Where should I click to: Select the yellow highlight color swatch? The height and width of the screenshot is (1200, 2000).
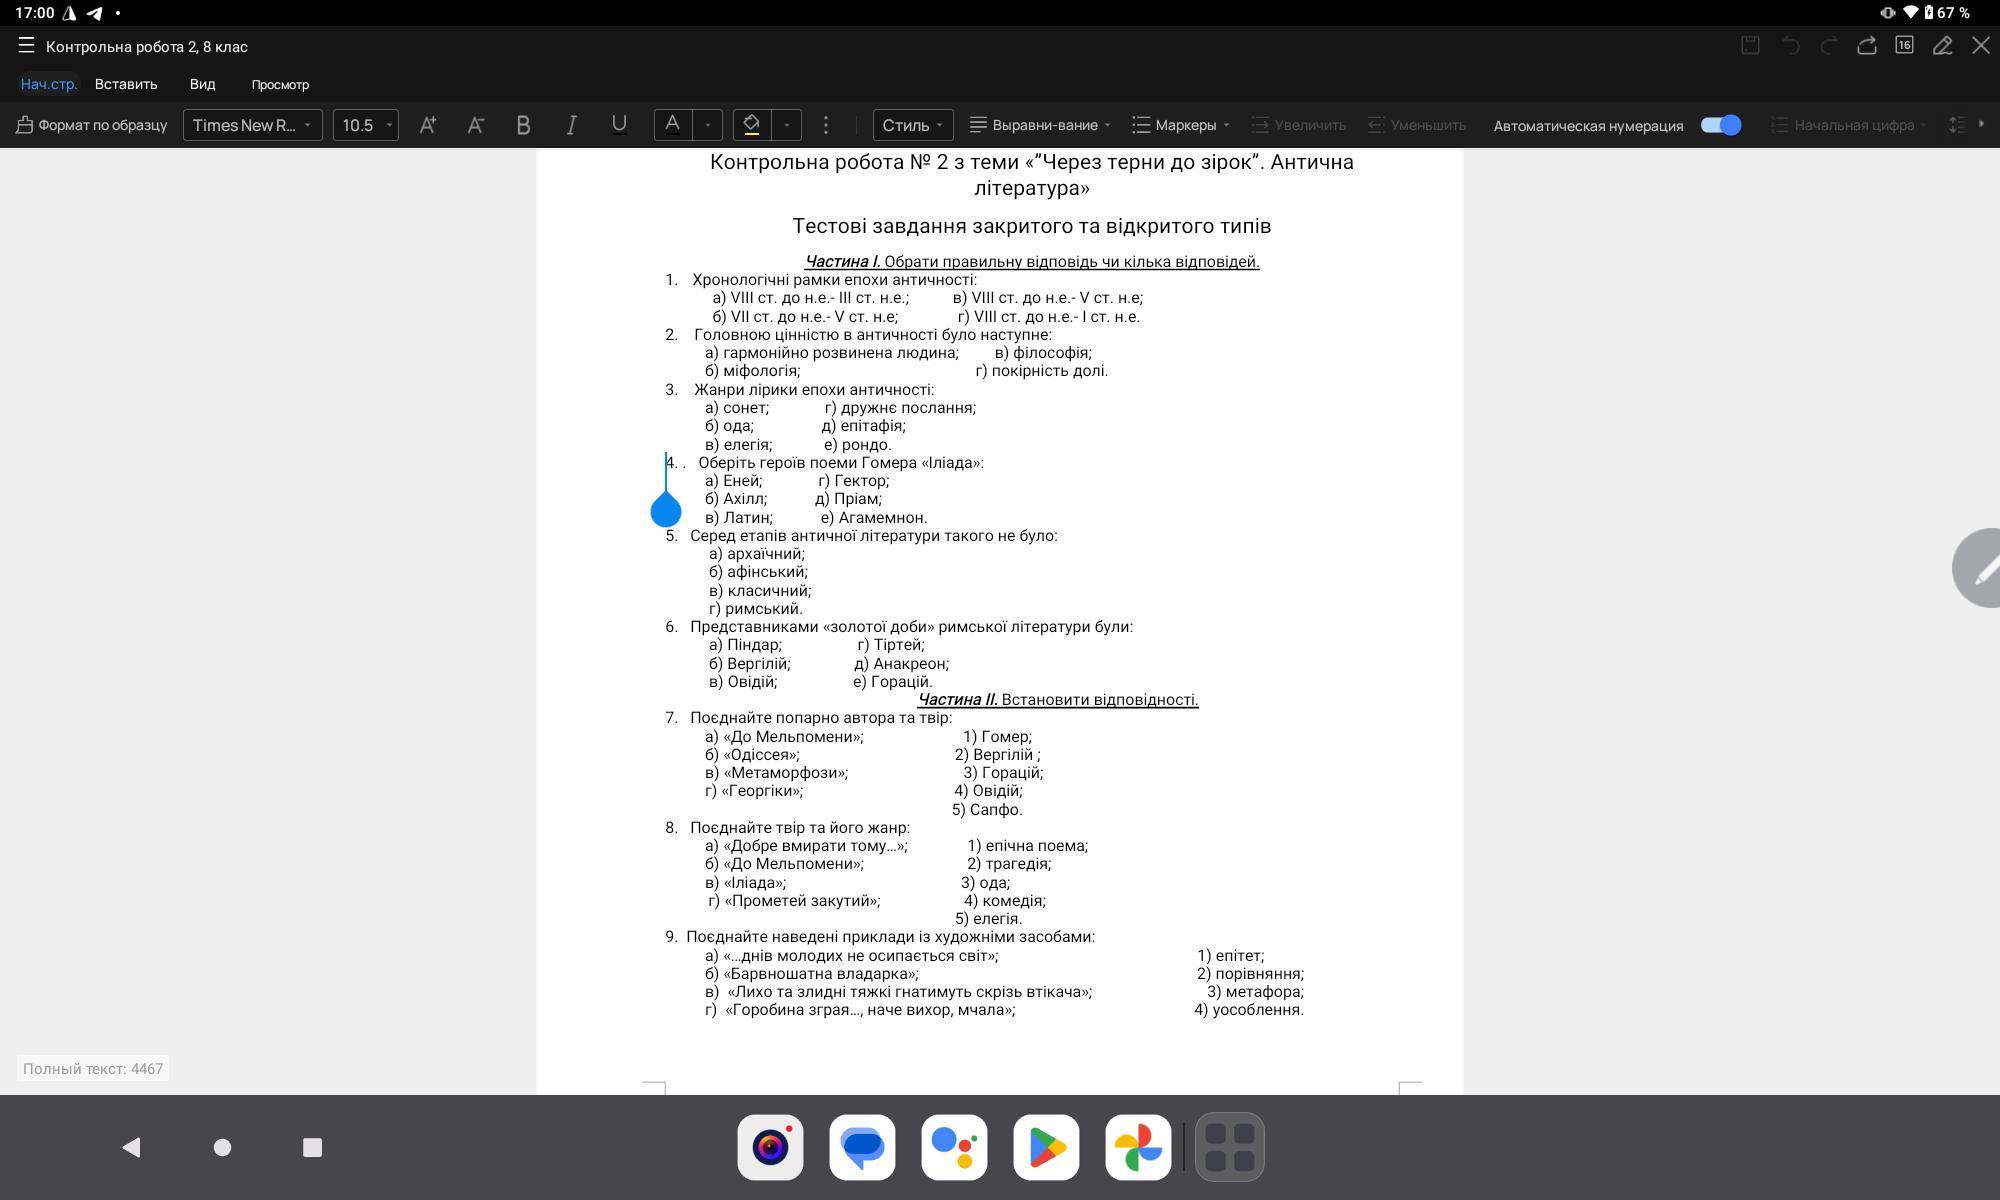coord(752,125)
